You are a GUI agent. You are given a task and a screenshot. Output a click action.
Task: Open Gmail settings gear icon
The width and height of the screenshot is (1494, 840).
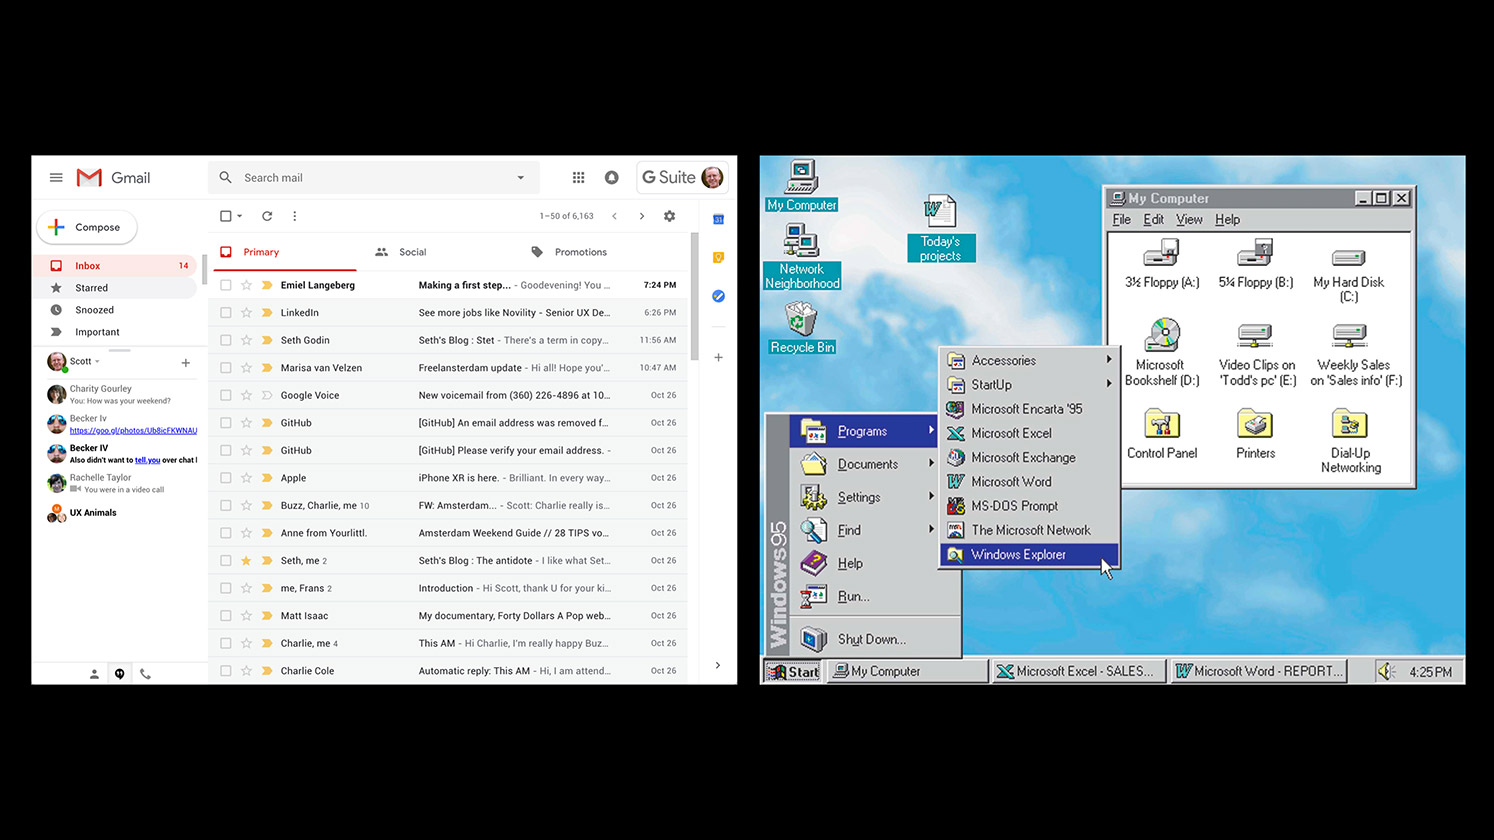point(669,216)
